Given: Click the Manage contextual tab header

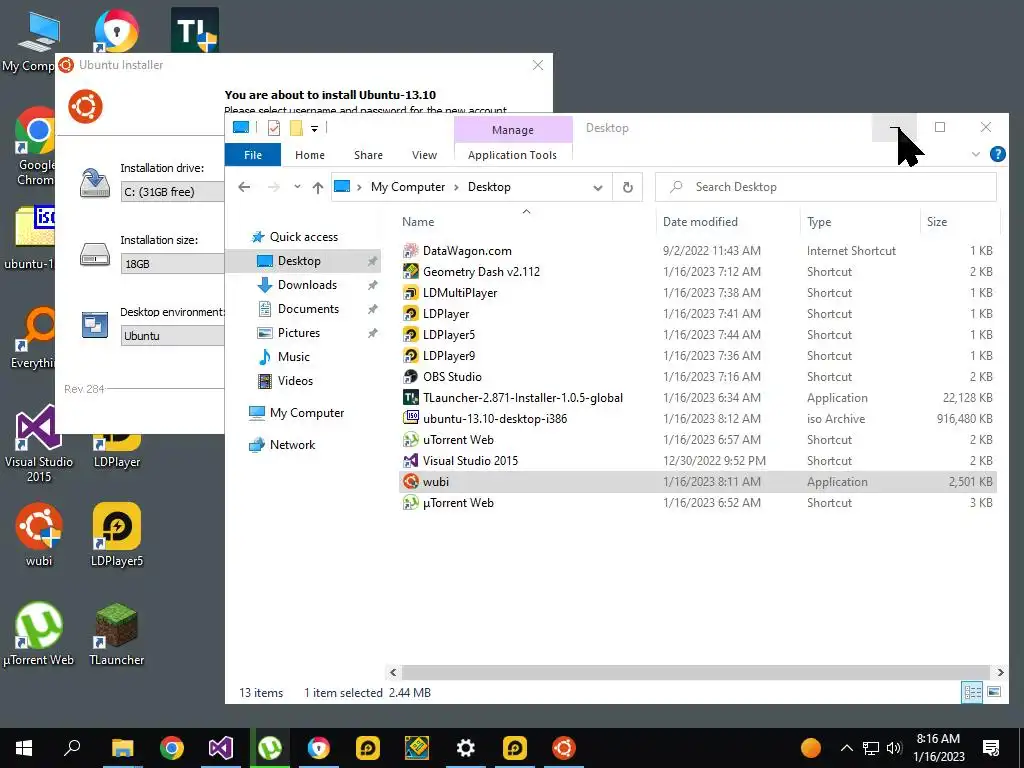Looking at the screenshot, I should pos(513,130).
